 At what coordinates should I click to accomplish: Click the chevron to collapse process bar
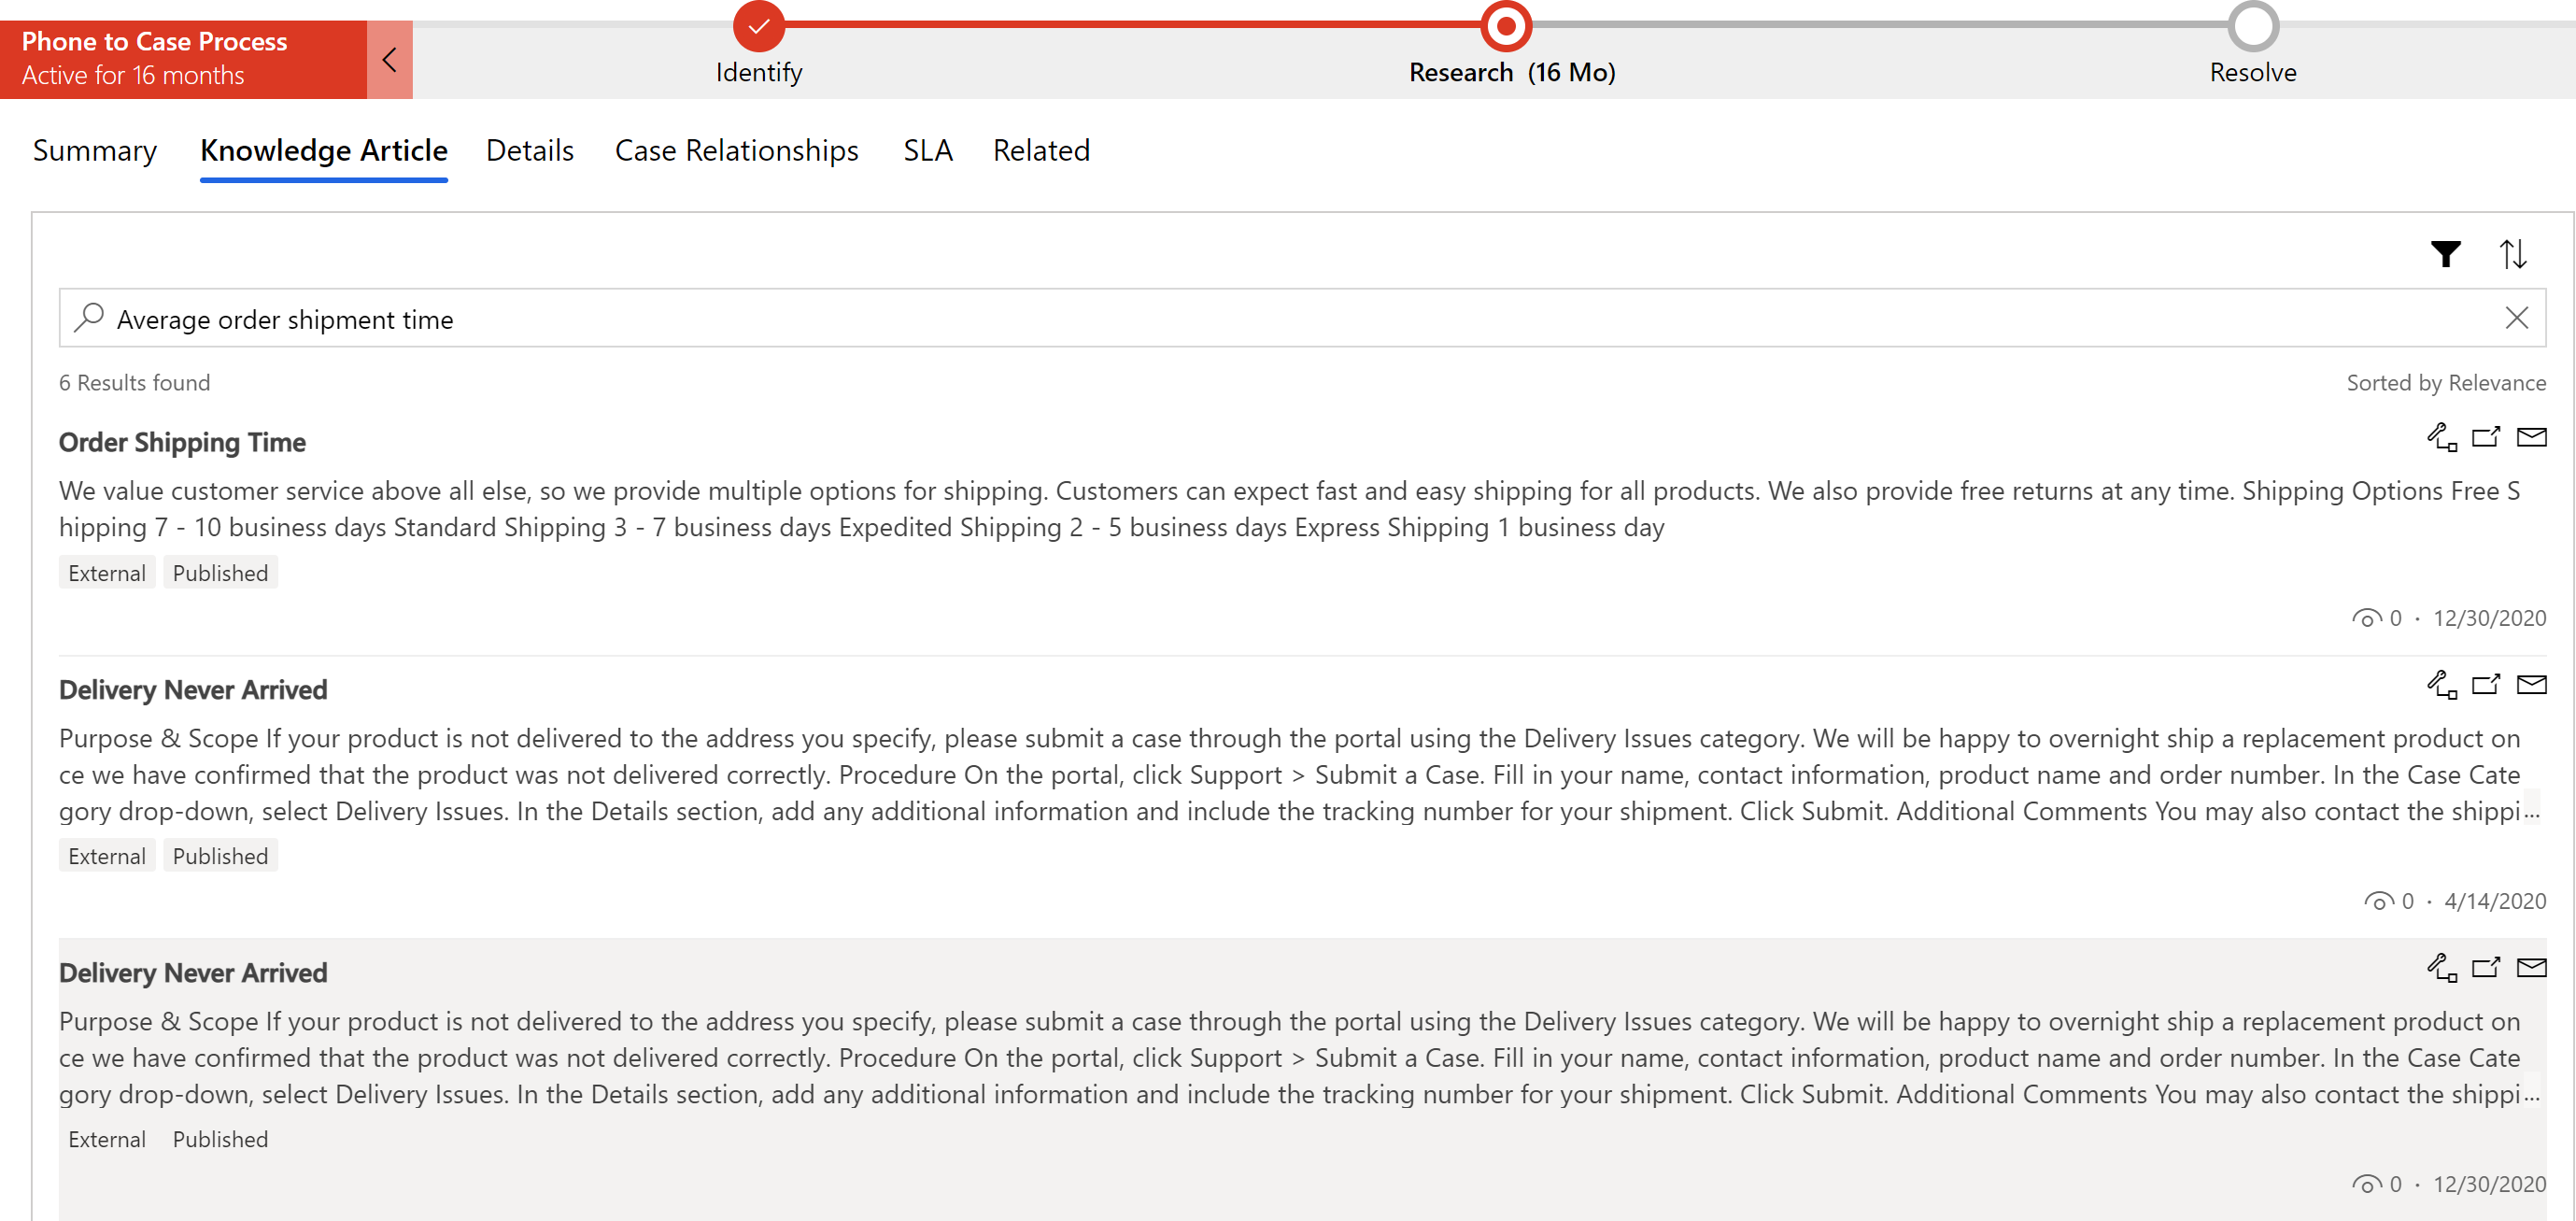(389, 59)
